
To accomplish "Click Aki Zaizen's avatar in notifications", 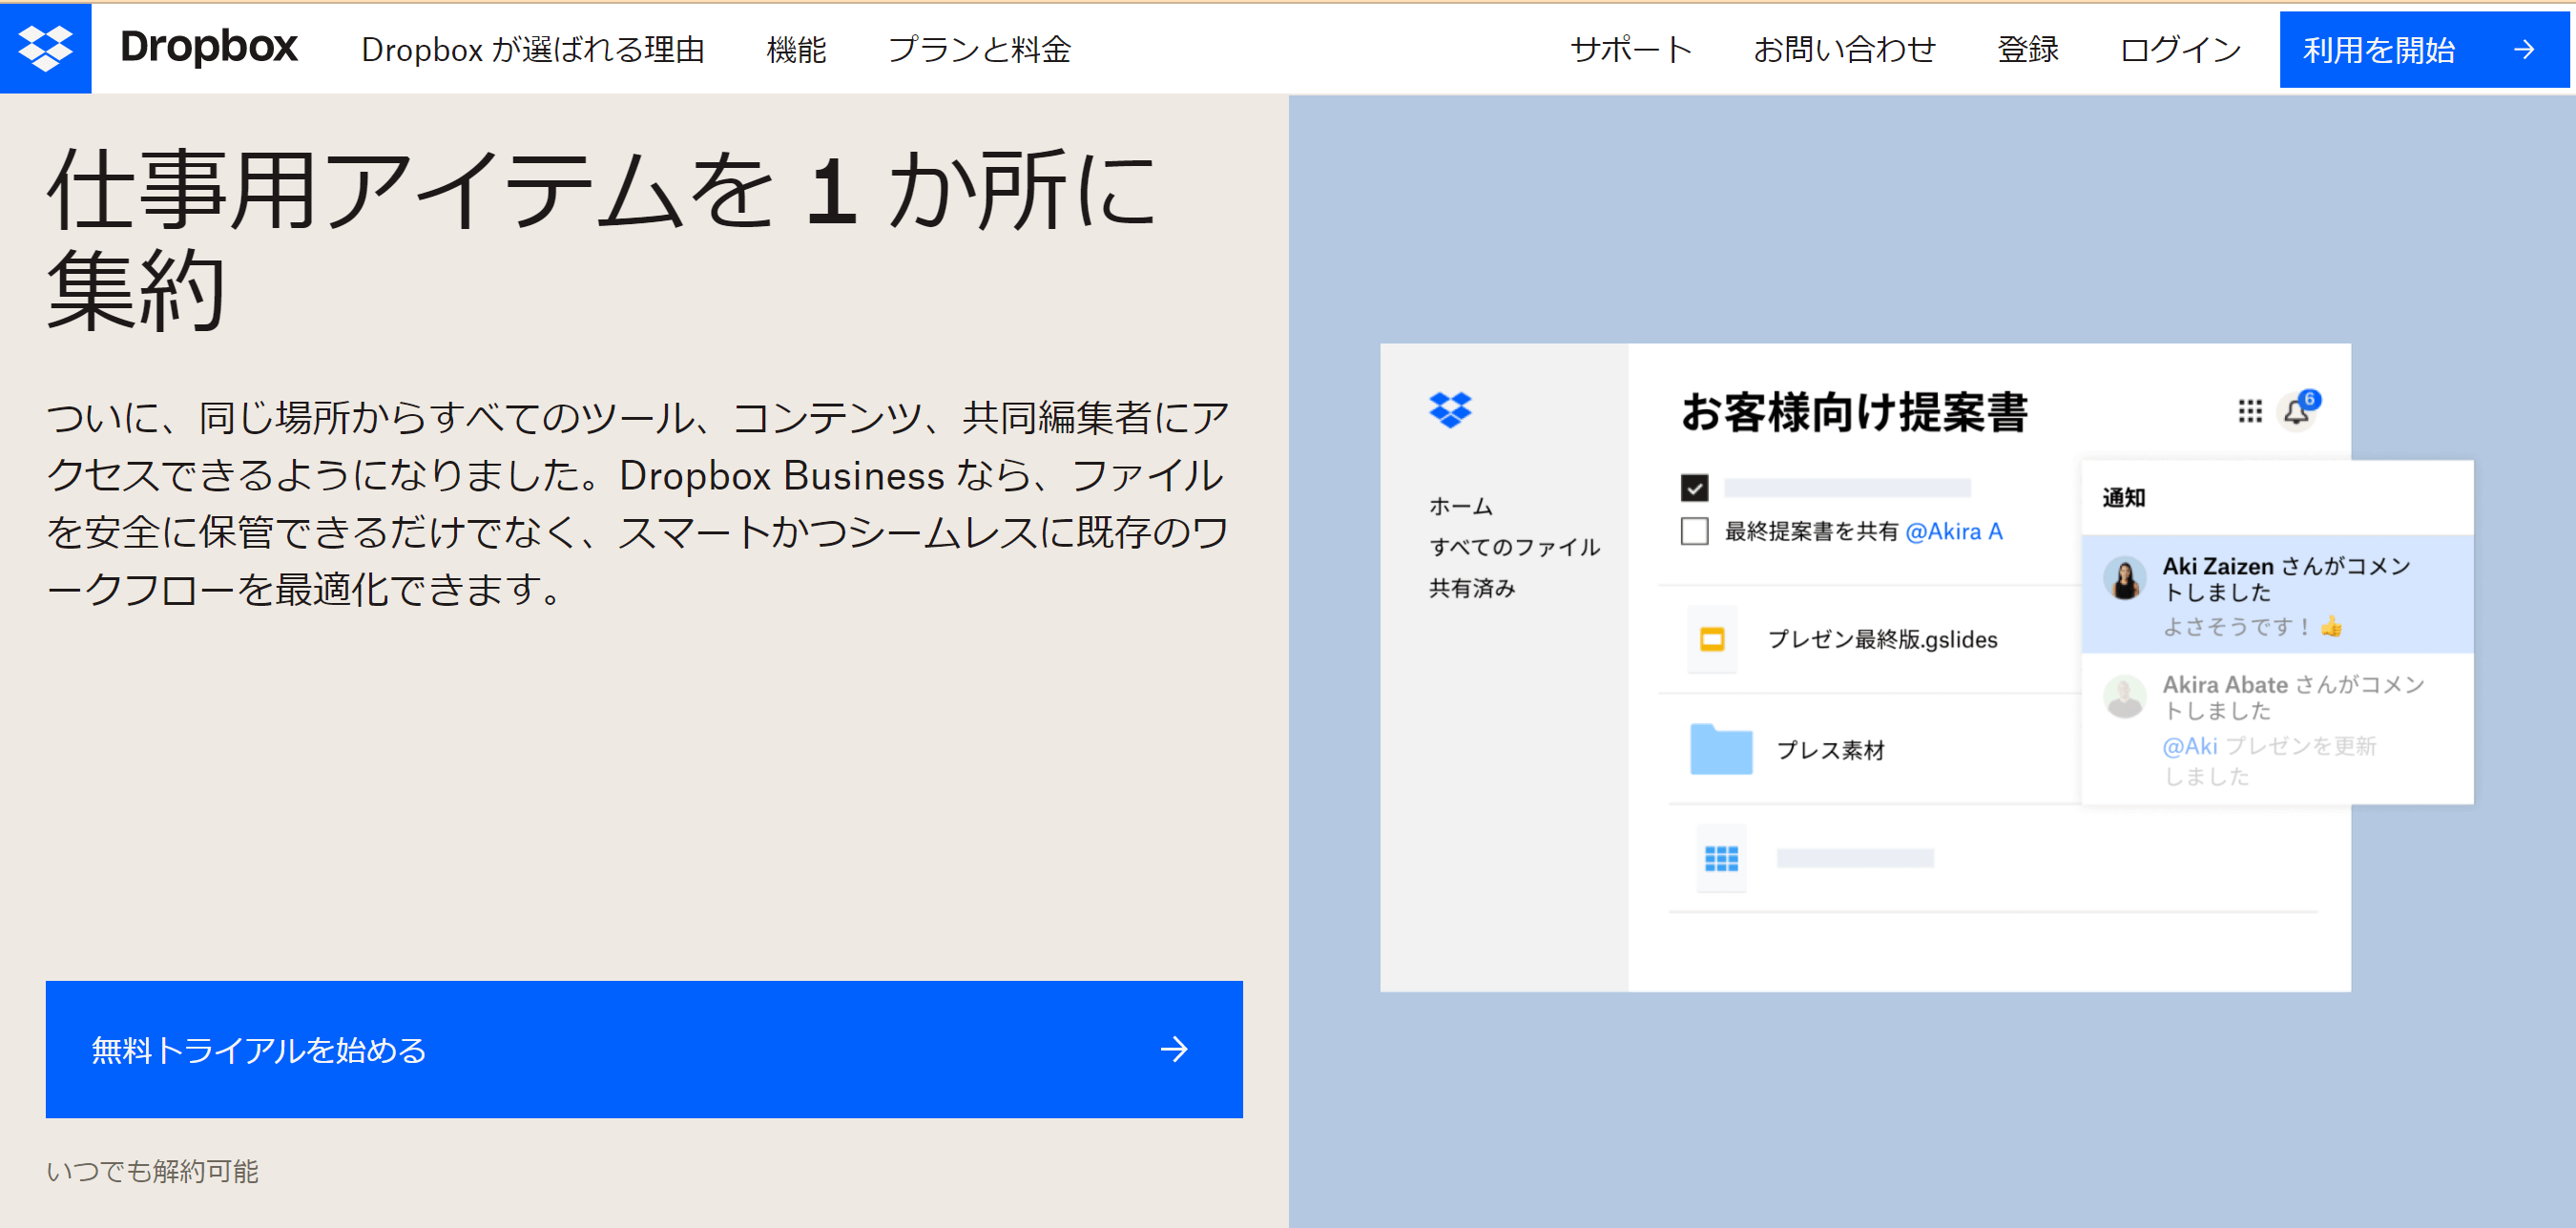I will point(2124,578).
